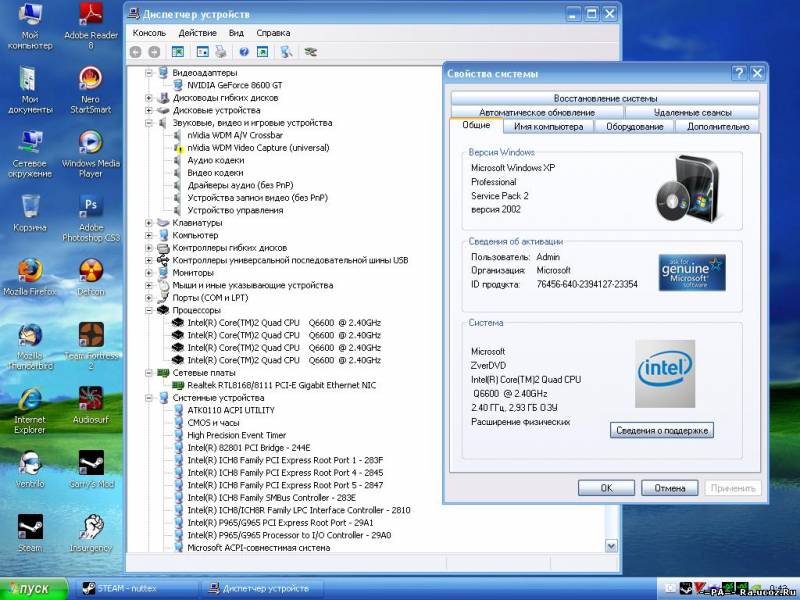
Task: Select the Insurgency desktop icon
Action: click(91, 535)
